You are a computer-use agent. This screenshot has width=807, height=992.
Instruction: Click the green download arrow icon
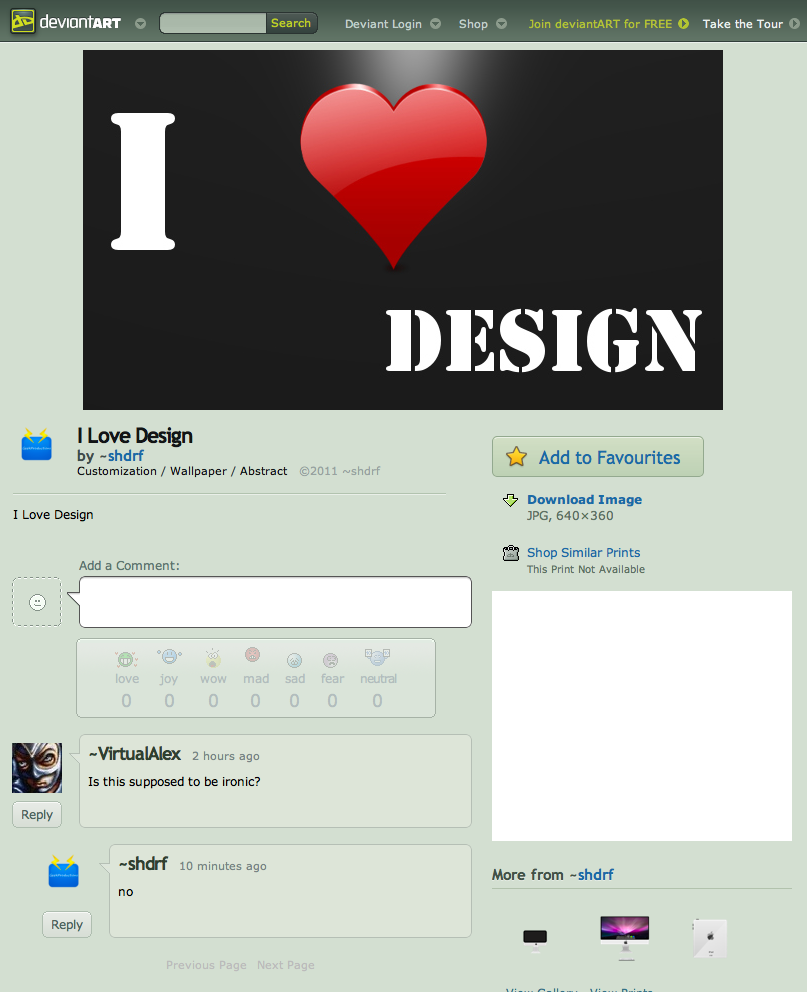510,500
